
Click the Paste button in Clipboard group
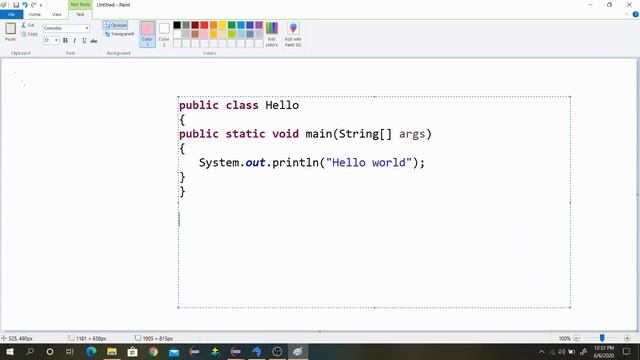(11, 31)
